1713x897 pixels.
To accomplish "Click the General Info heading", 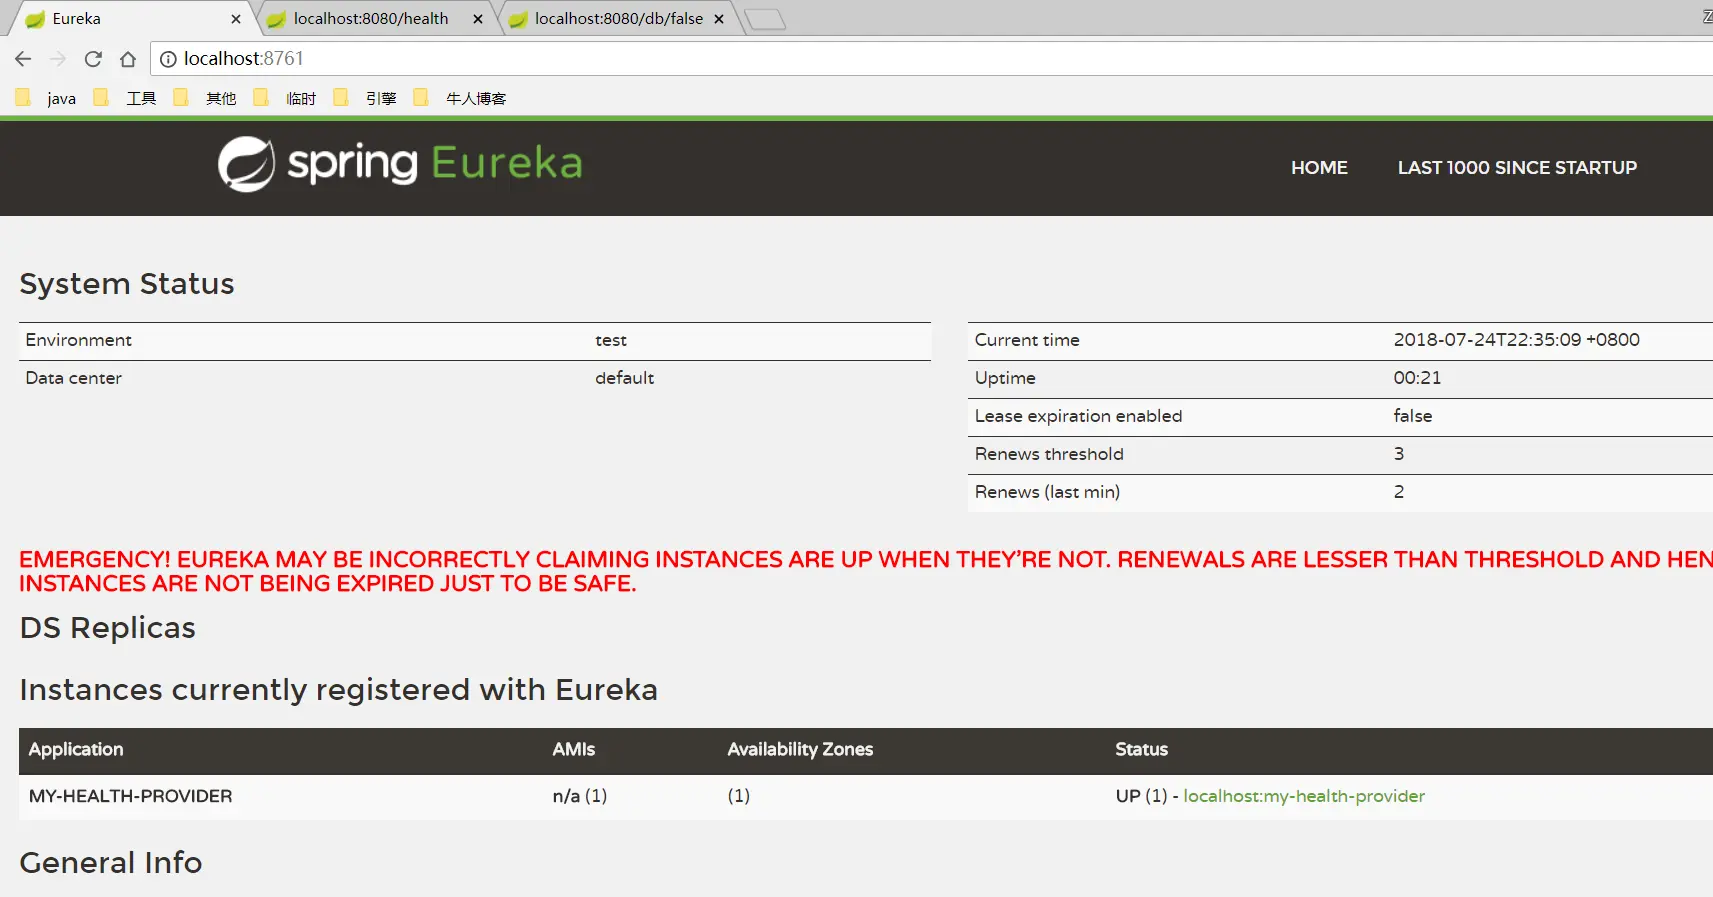I will (111, 863).
